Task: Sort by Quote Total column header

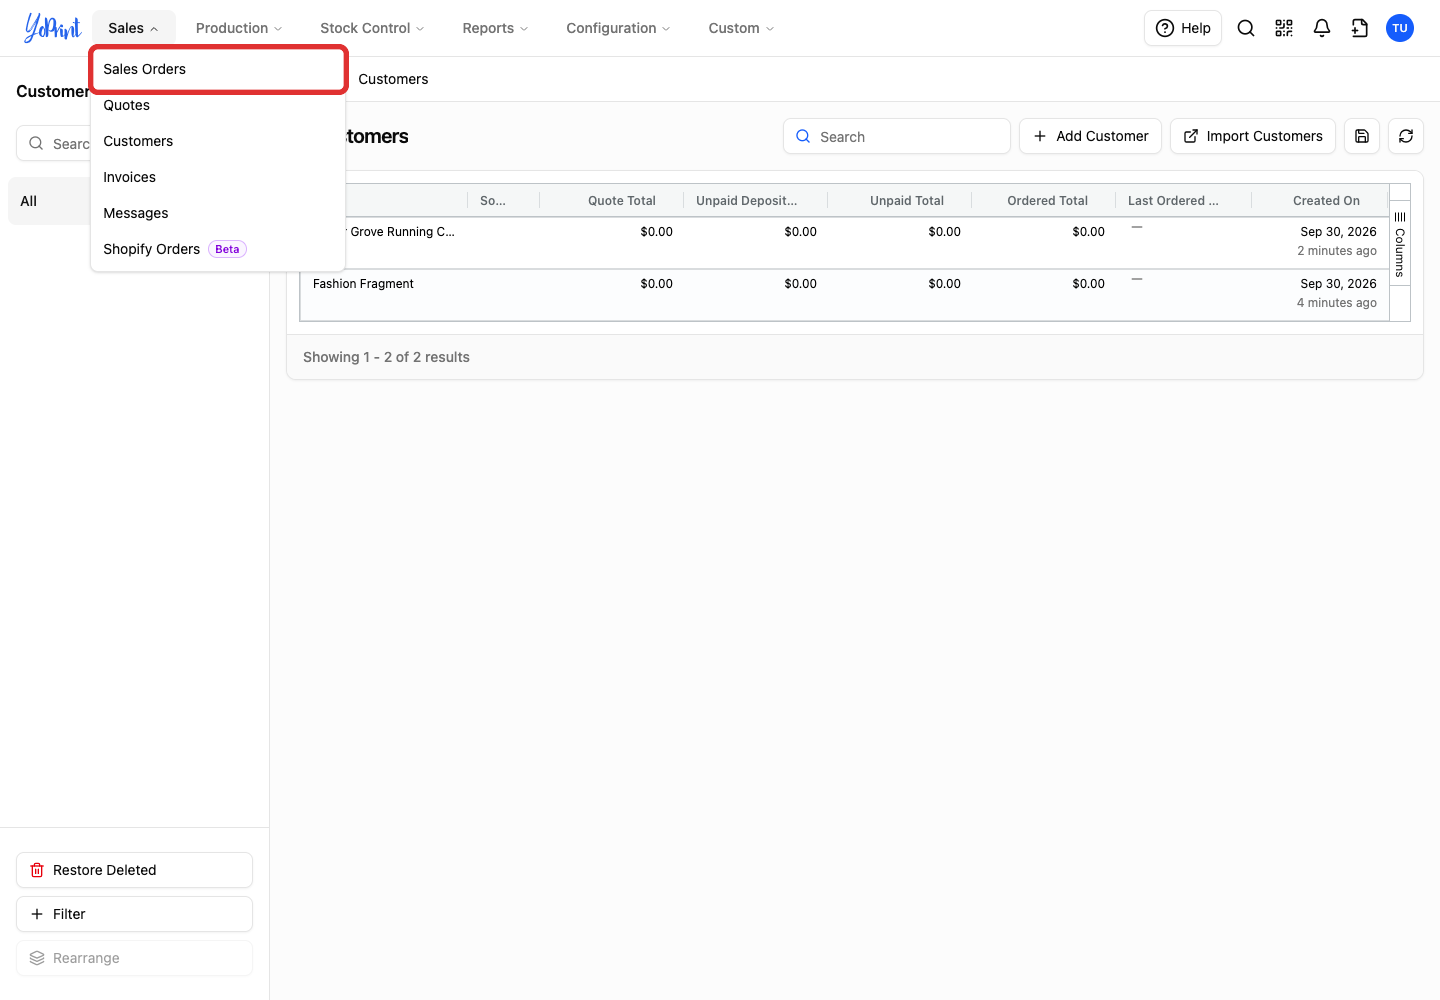Action: click(x=621, y=201)
